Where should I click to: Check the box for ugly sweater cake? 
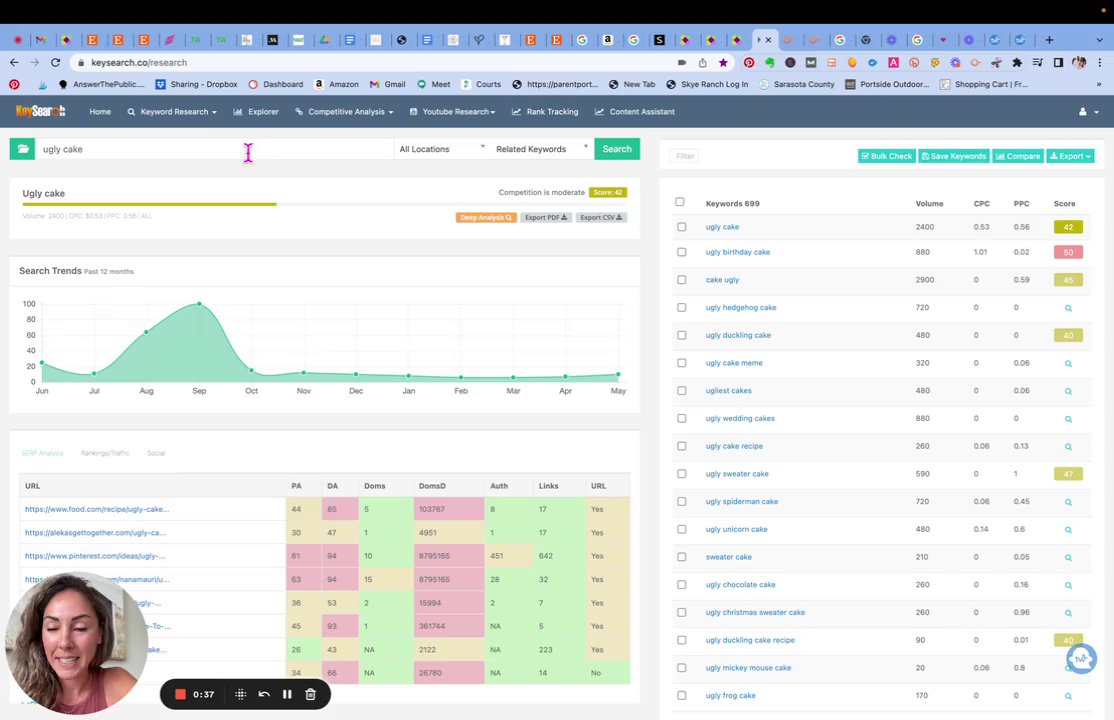pos(682,473)
